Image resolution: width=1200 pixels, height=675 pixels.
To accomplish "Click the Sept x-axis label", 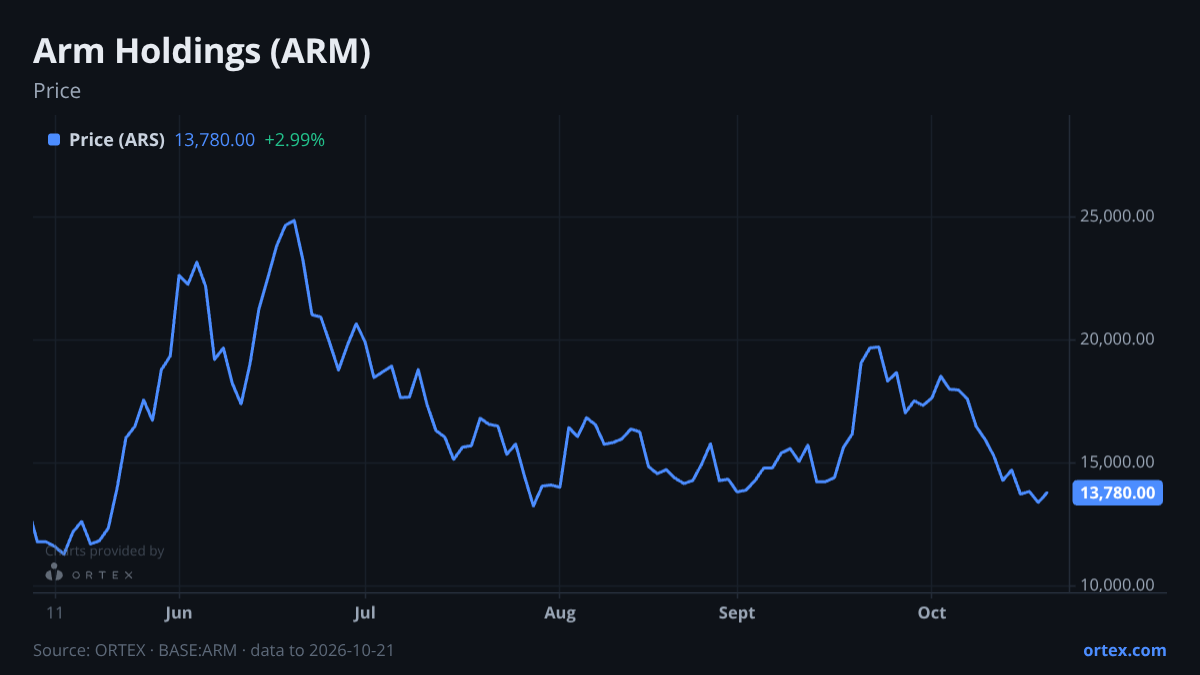I will [737, 613].
